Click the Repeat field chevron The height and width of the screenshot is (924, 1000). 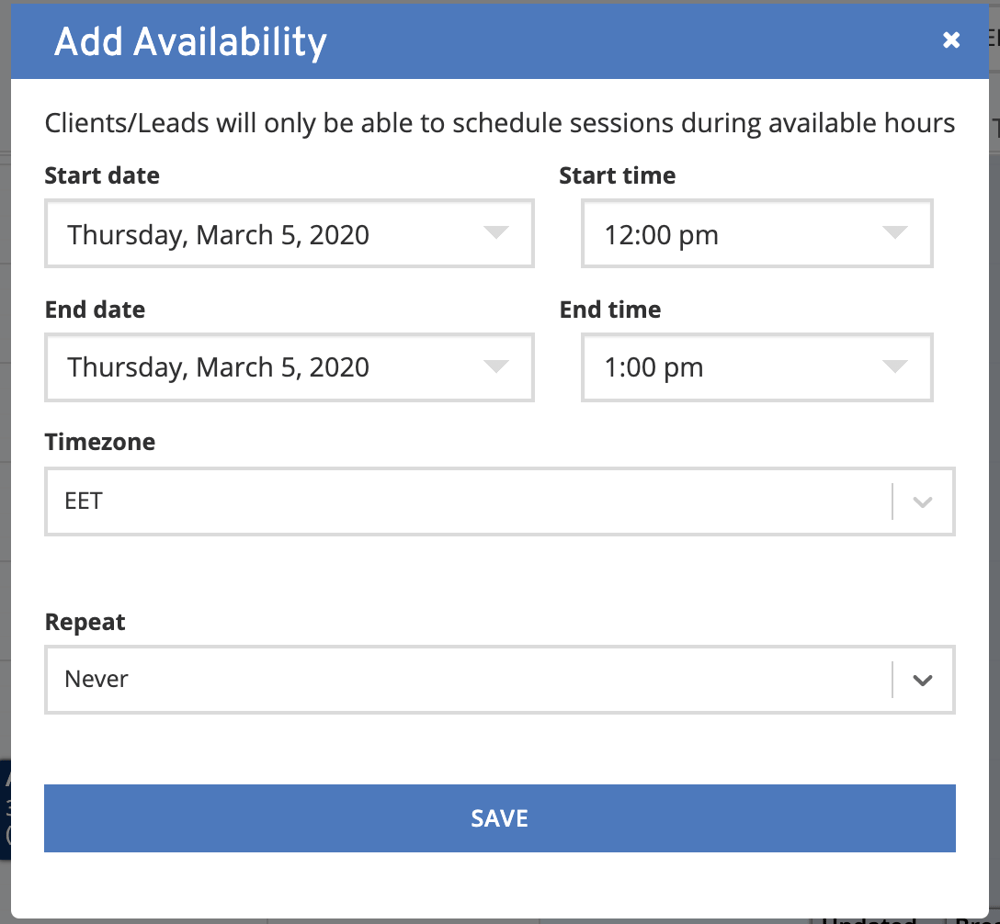click(921, 679)
